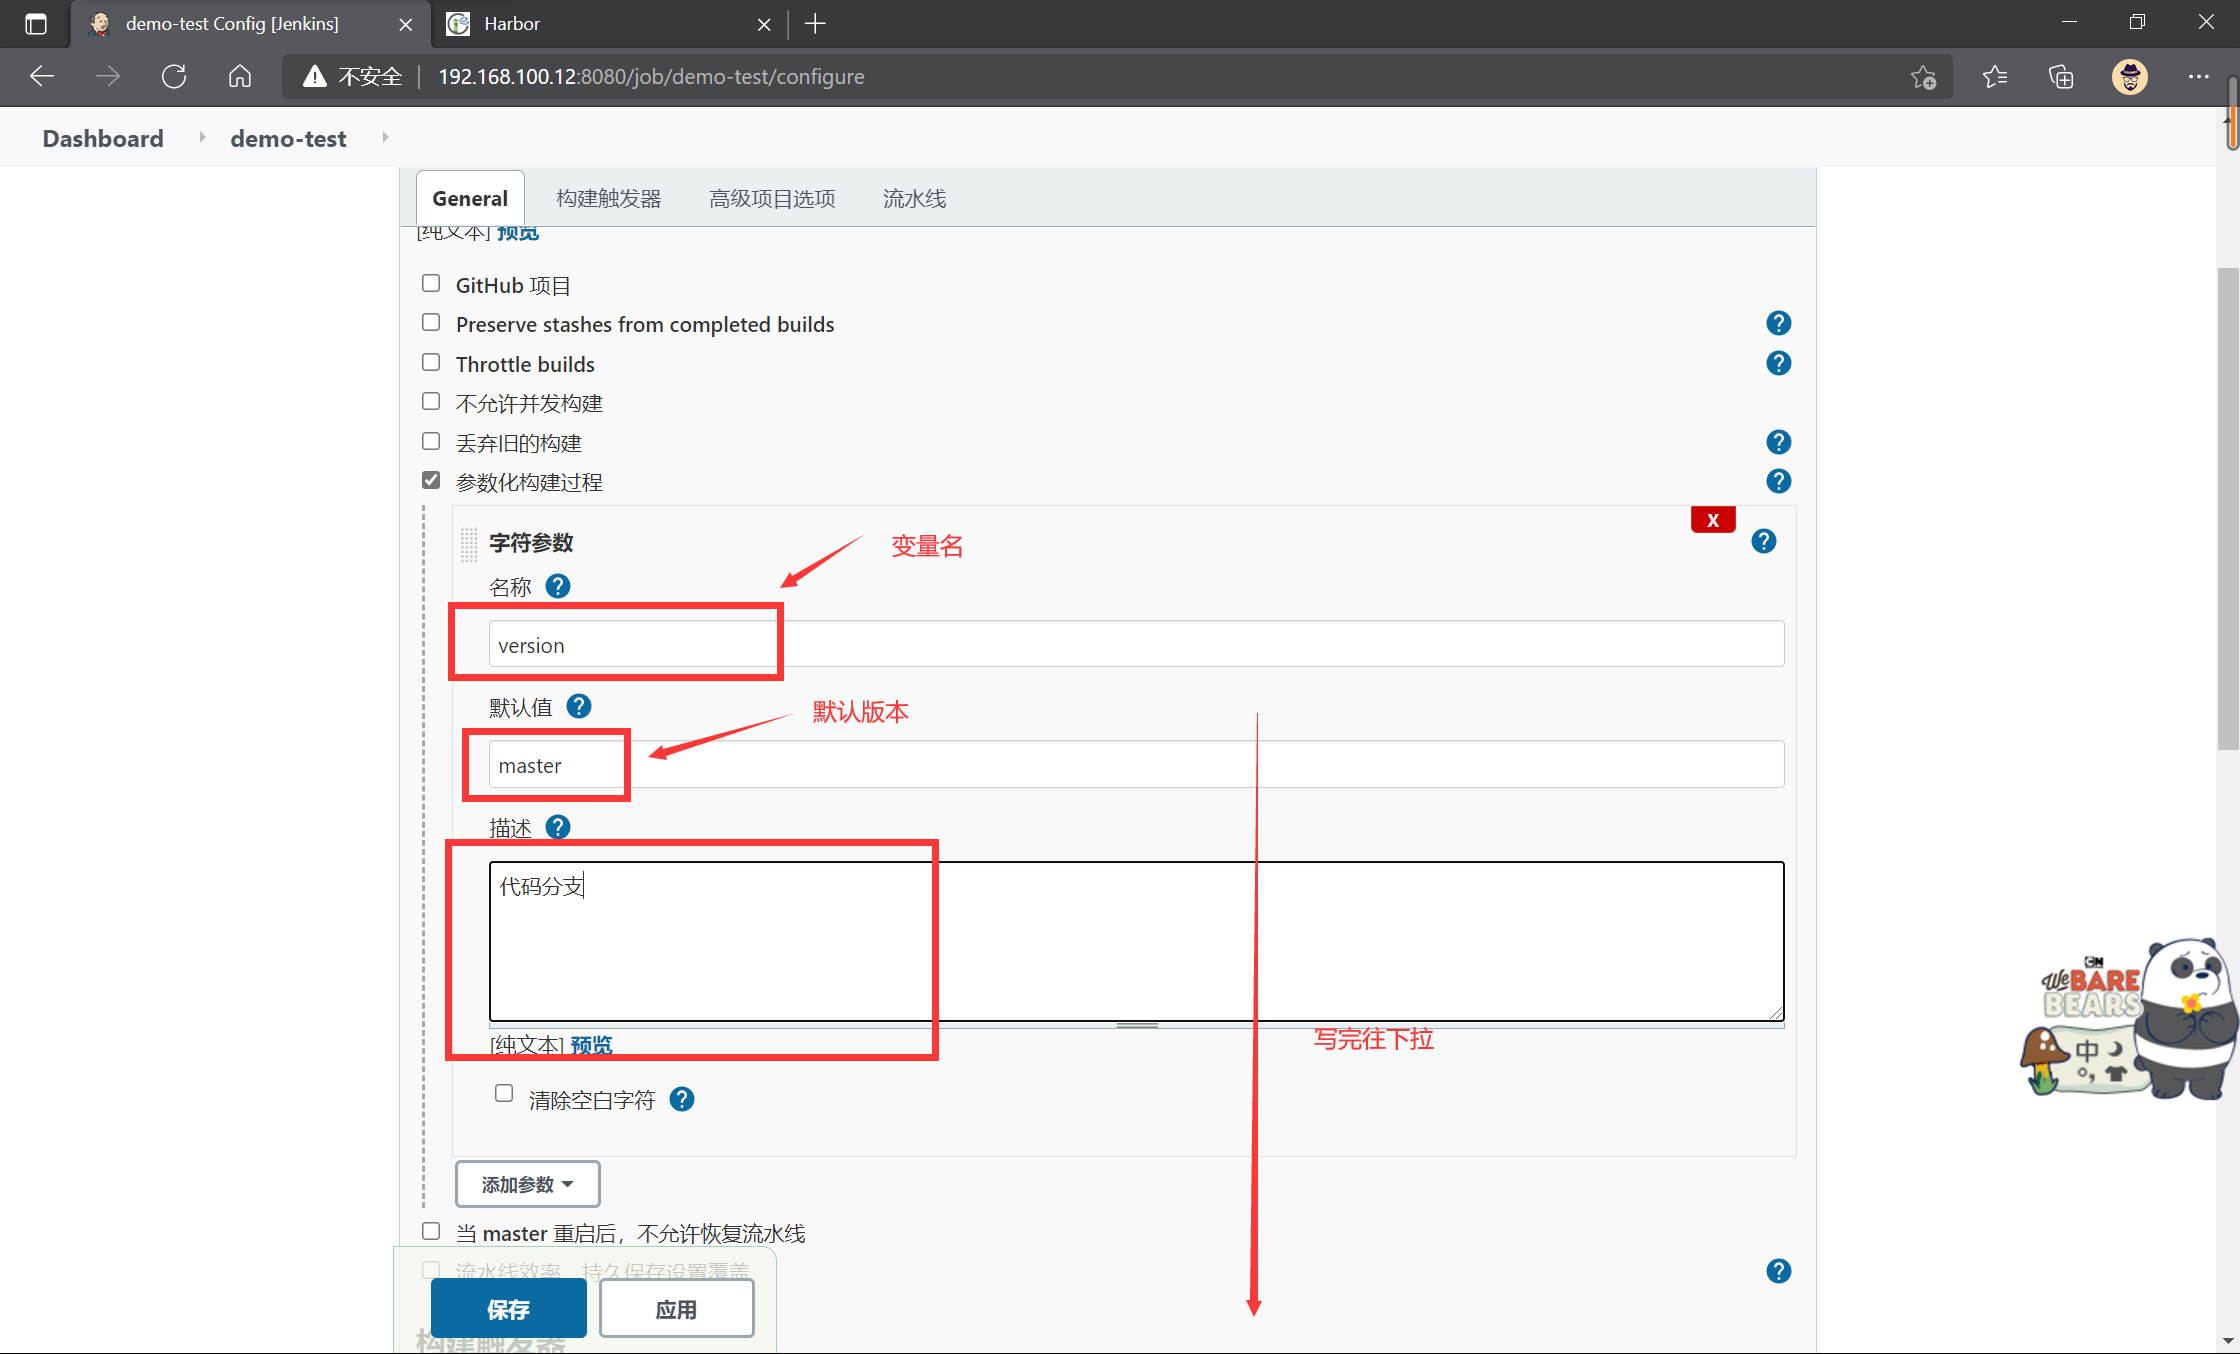Switch to the Harbor browser tab
This screenshot has height=1354, width=2240.
[560, 24]
